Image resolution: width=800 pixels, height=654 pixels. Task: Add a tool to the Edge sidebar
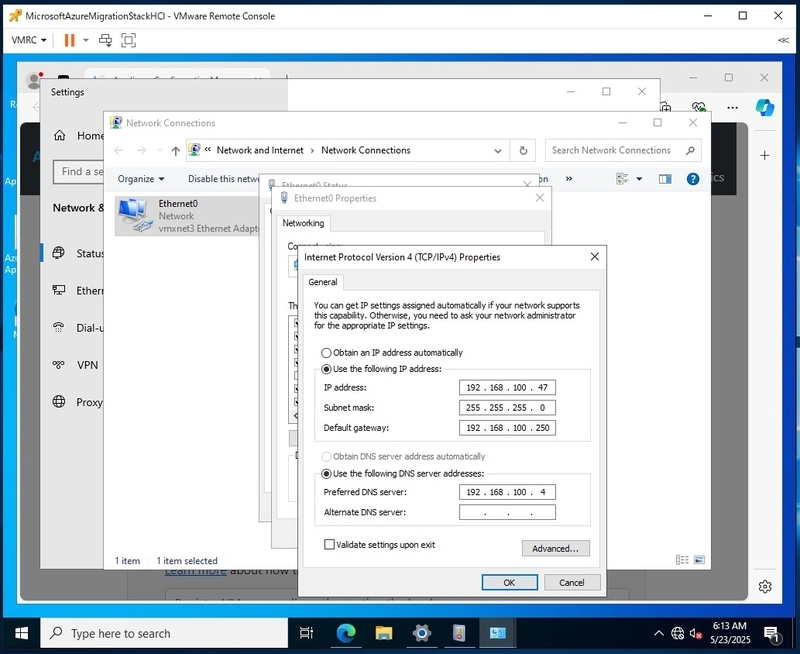764,156
